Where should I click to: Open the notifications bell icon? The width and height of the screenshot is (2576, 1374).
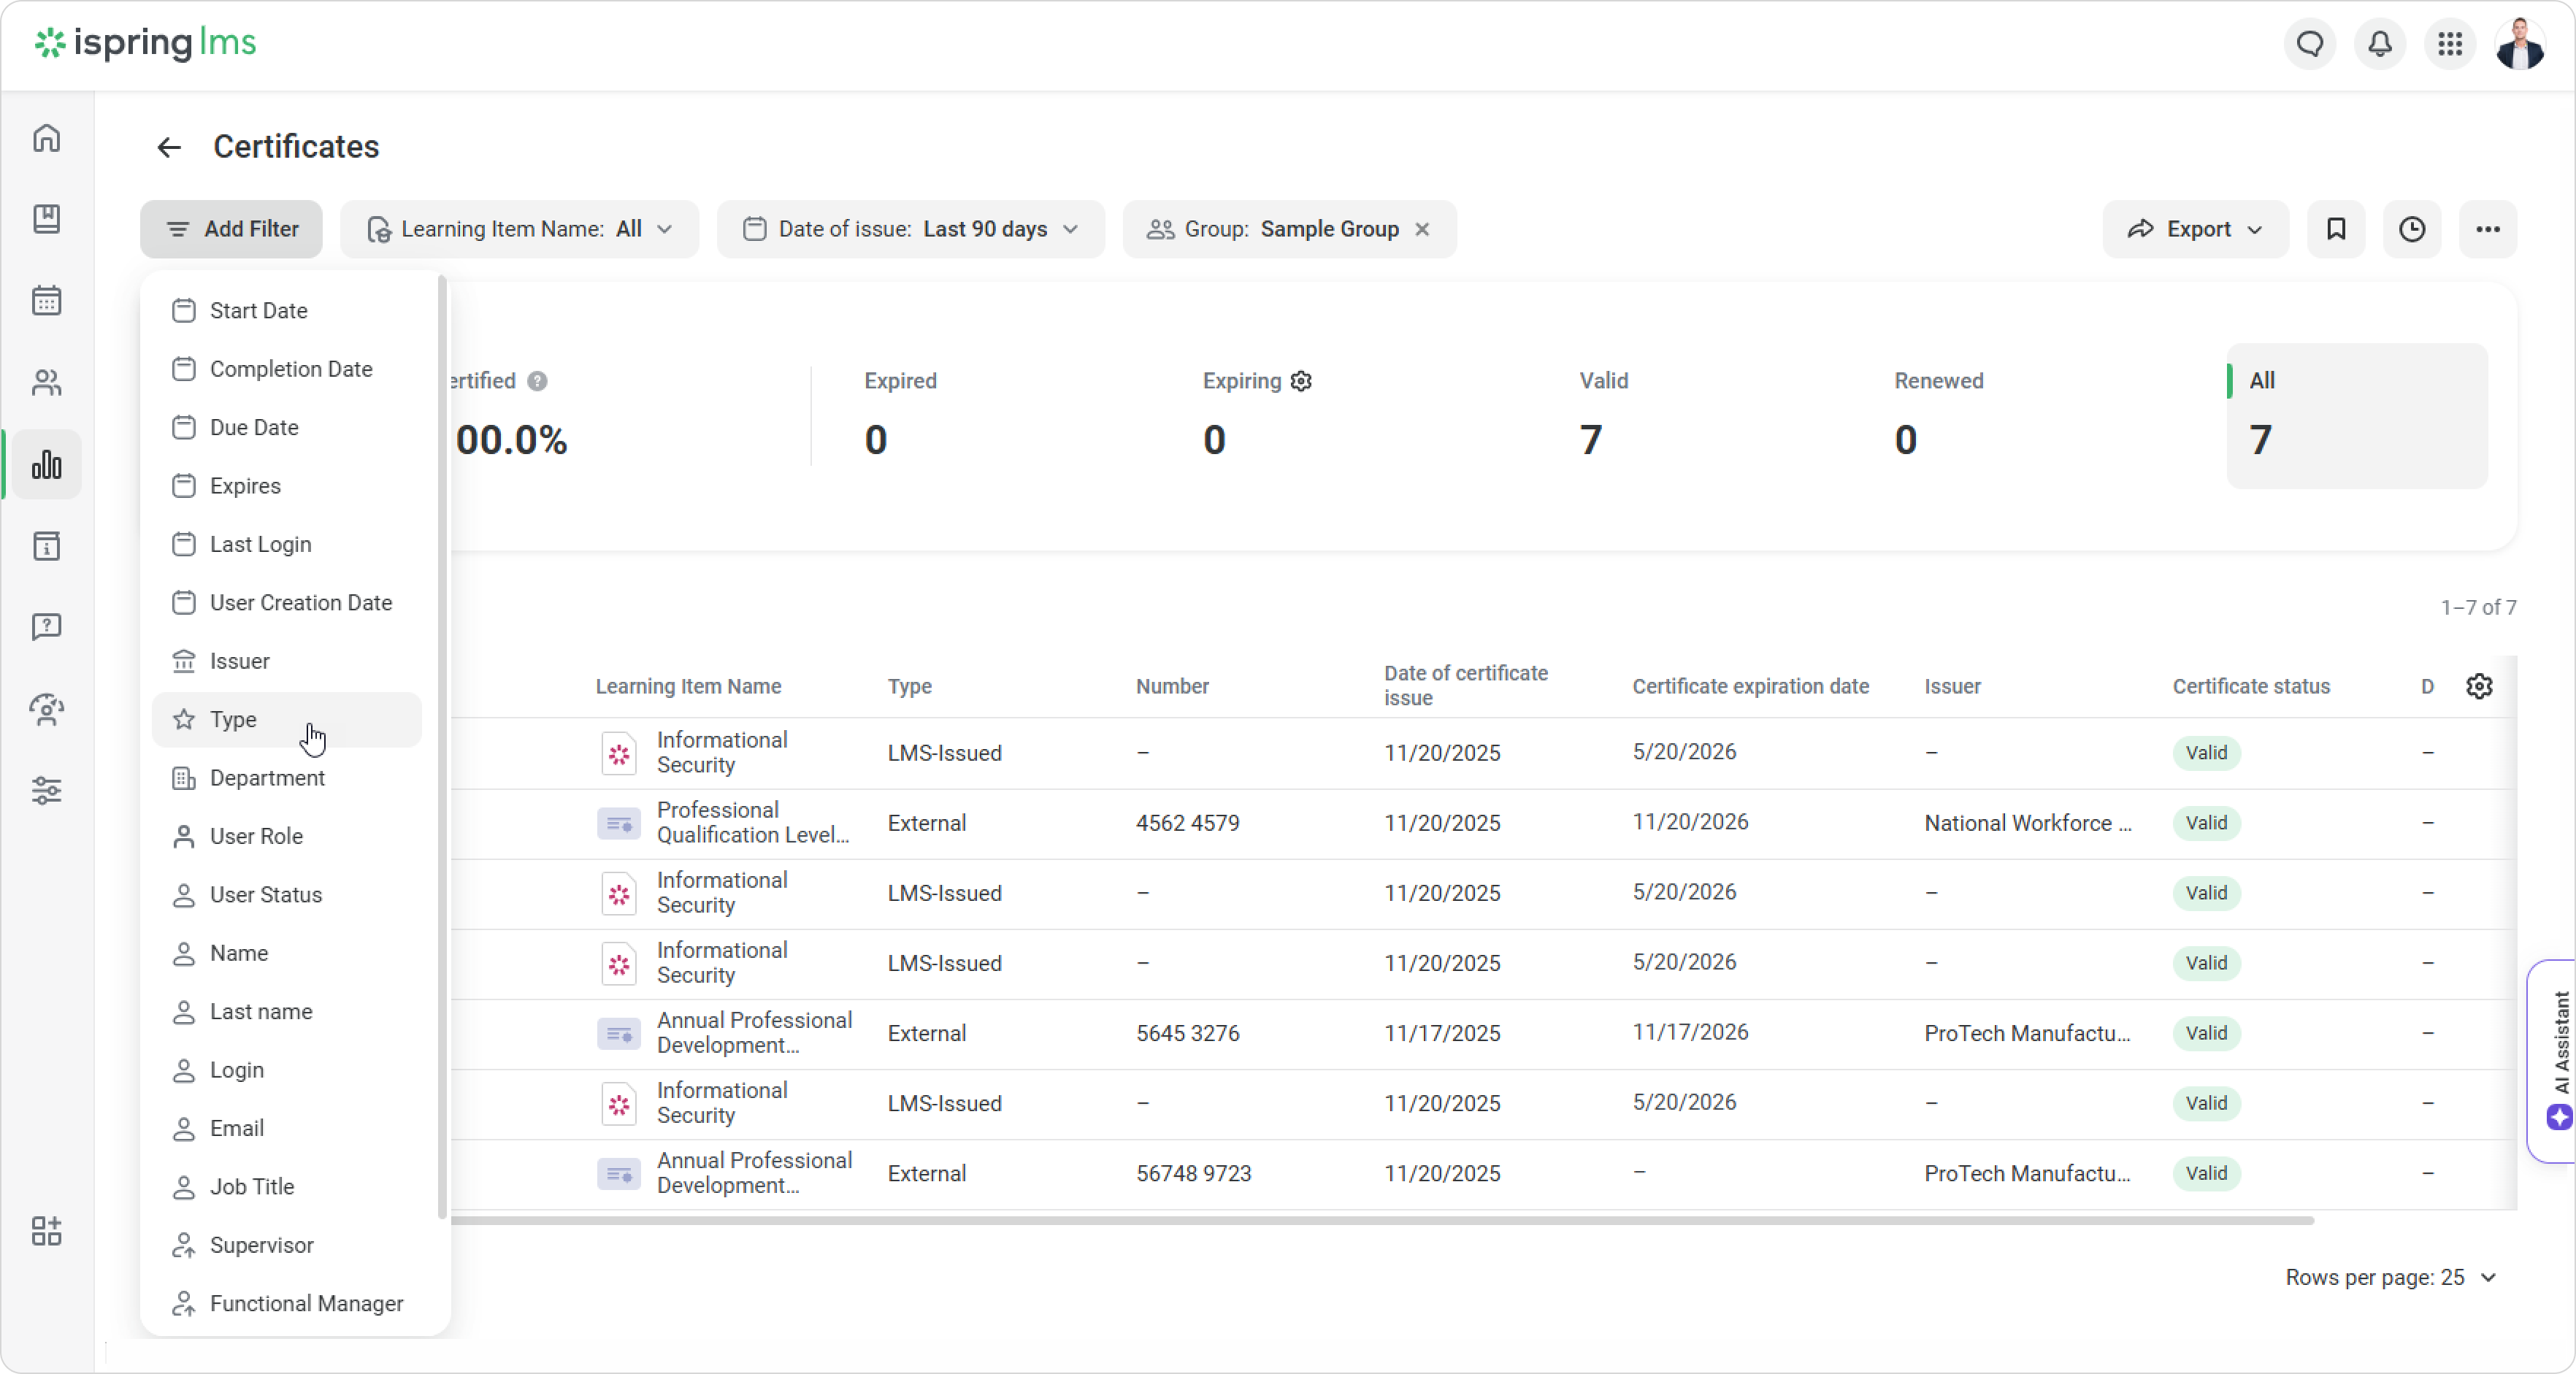tap(2380, 44)
